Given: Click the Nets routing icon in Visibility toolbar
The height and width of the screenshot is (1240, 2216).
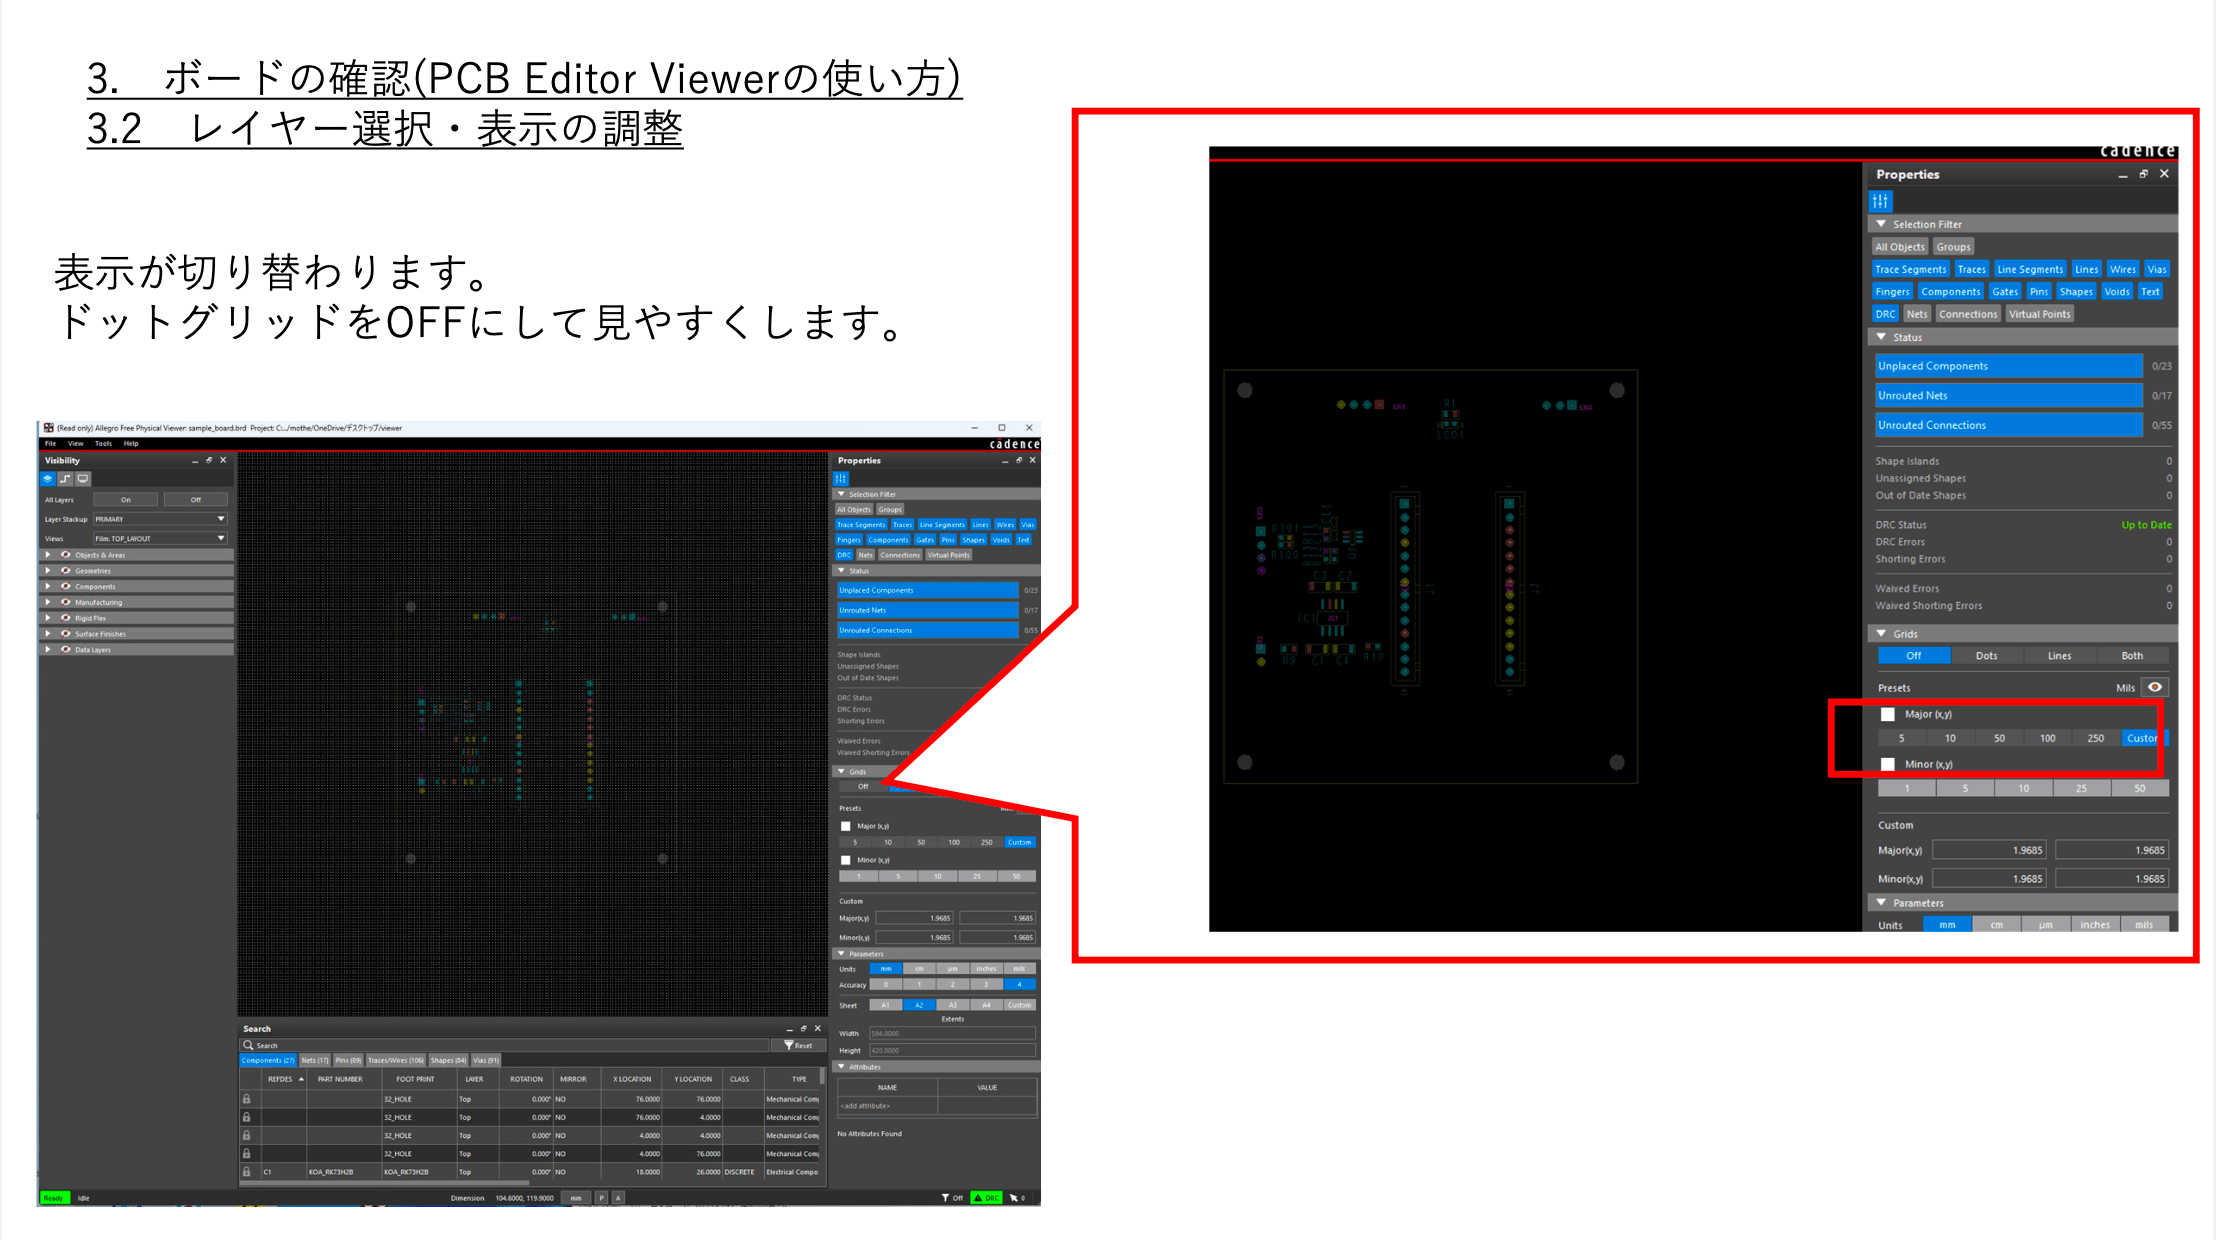Looking at the screenshot, I should point(65,479).
